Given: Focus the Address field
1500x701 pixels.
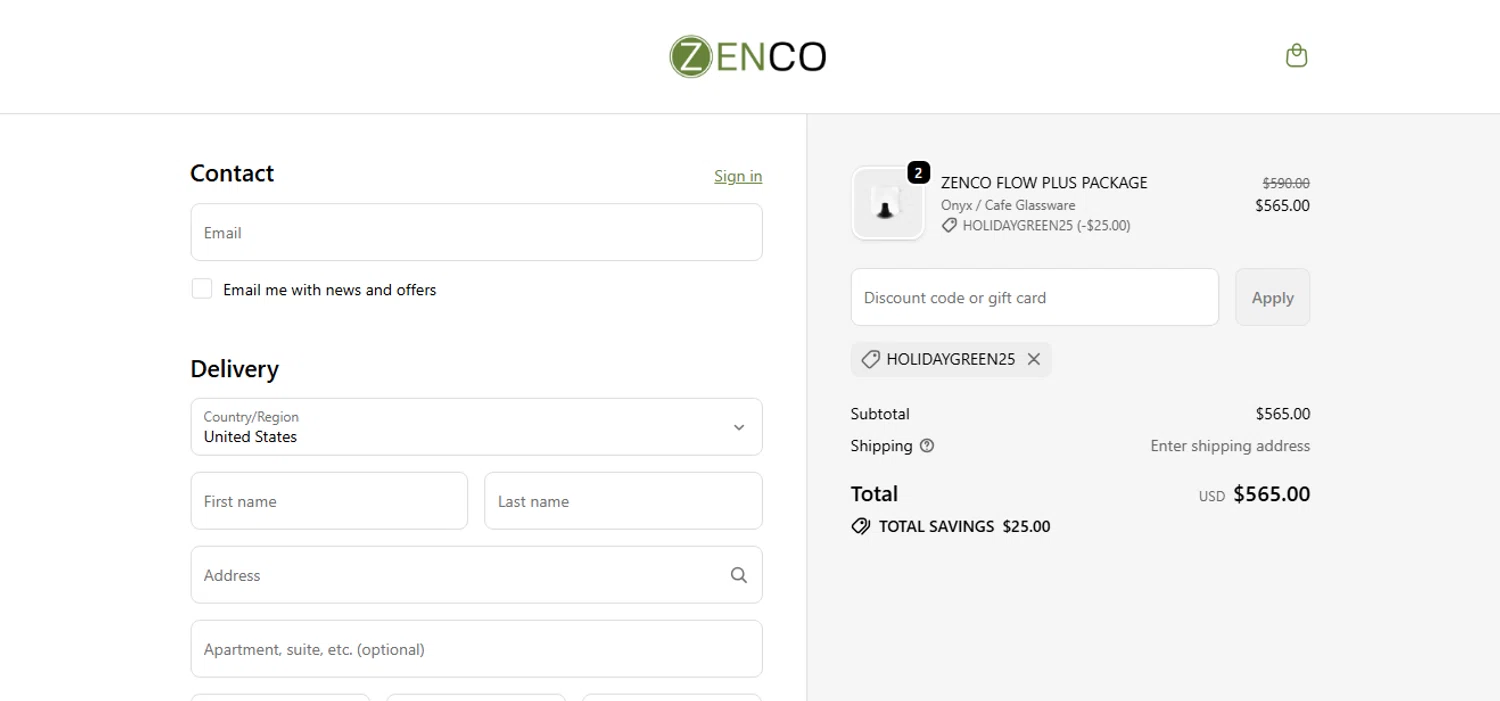Looking at the screenshot, I should point(476,575).
